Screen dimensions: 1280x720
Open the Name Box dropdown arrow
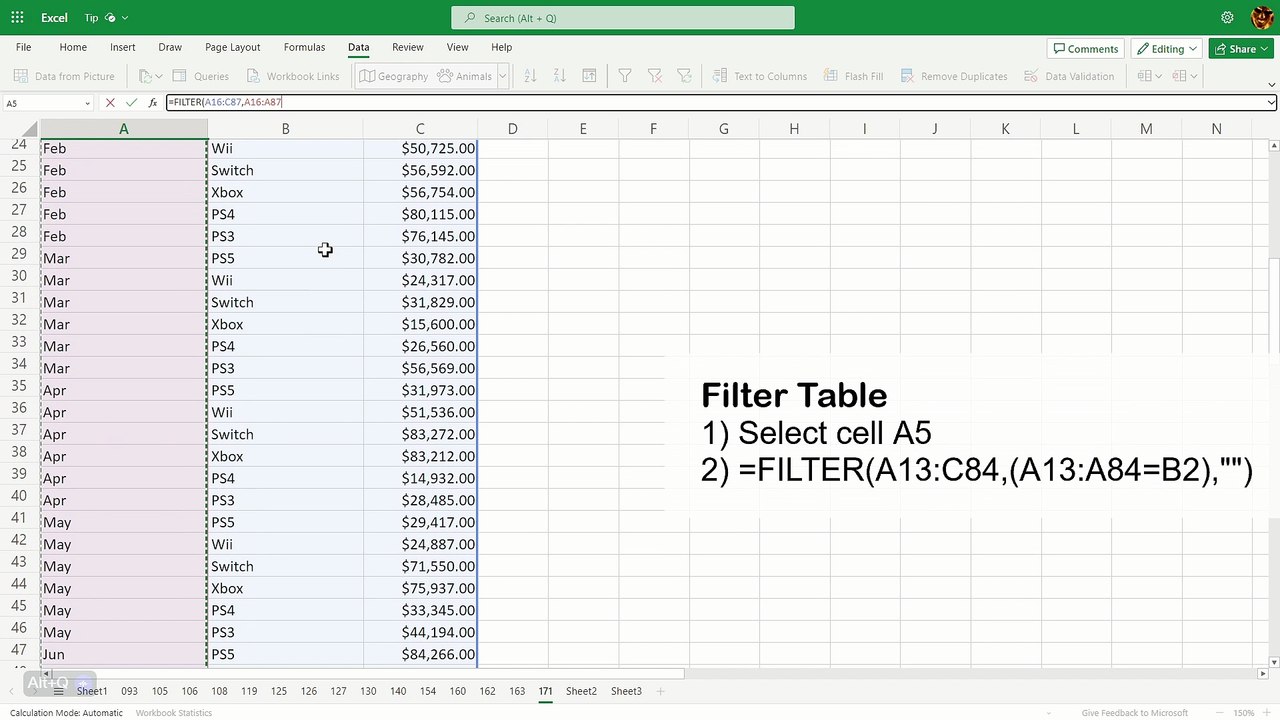(87, 103)
